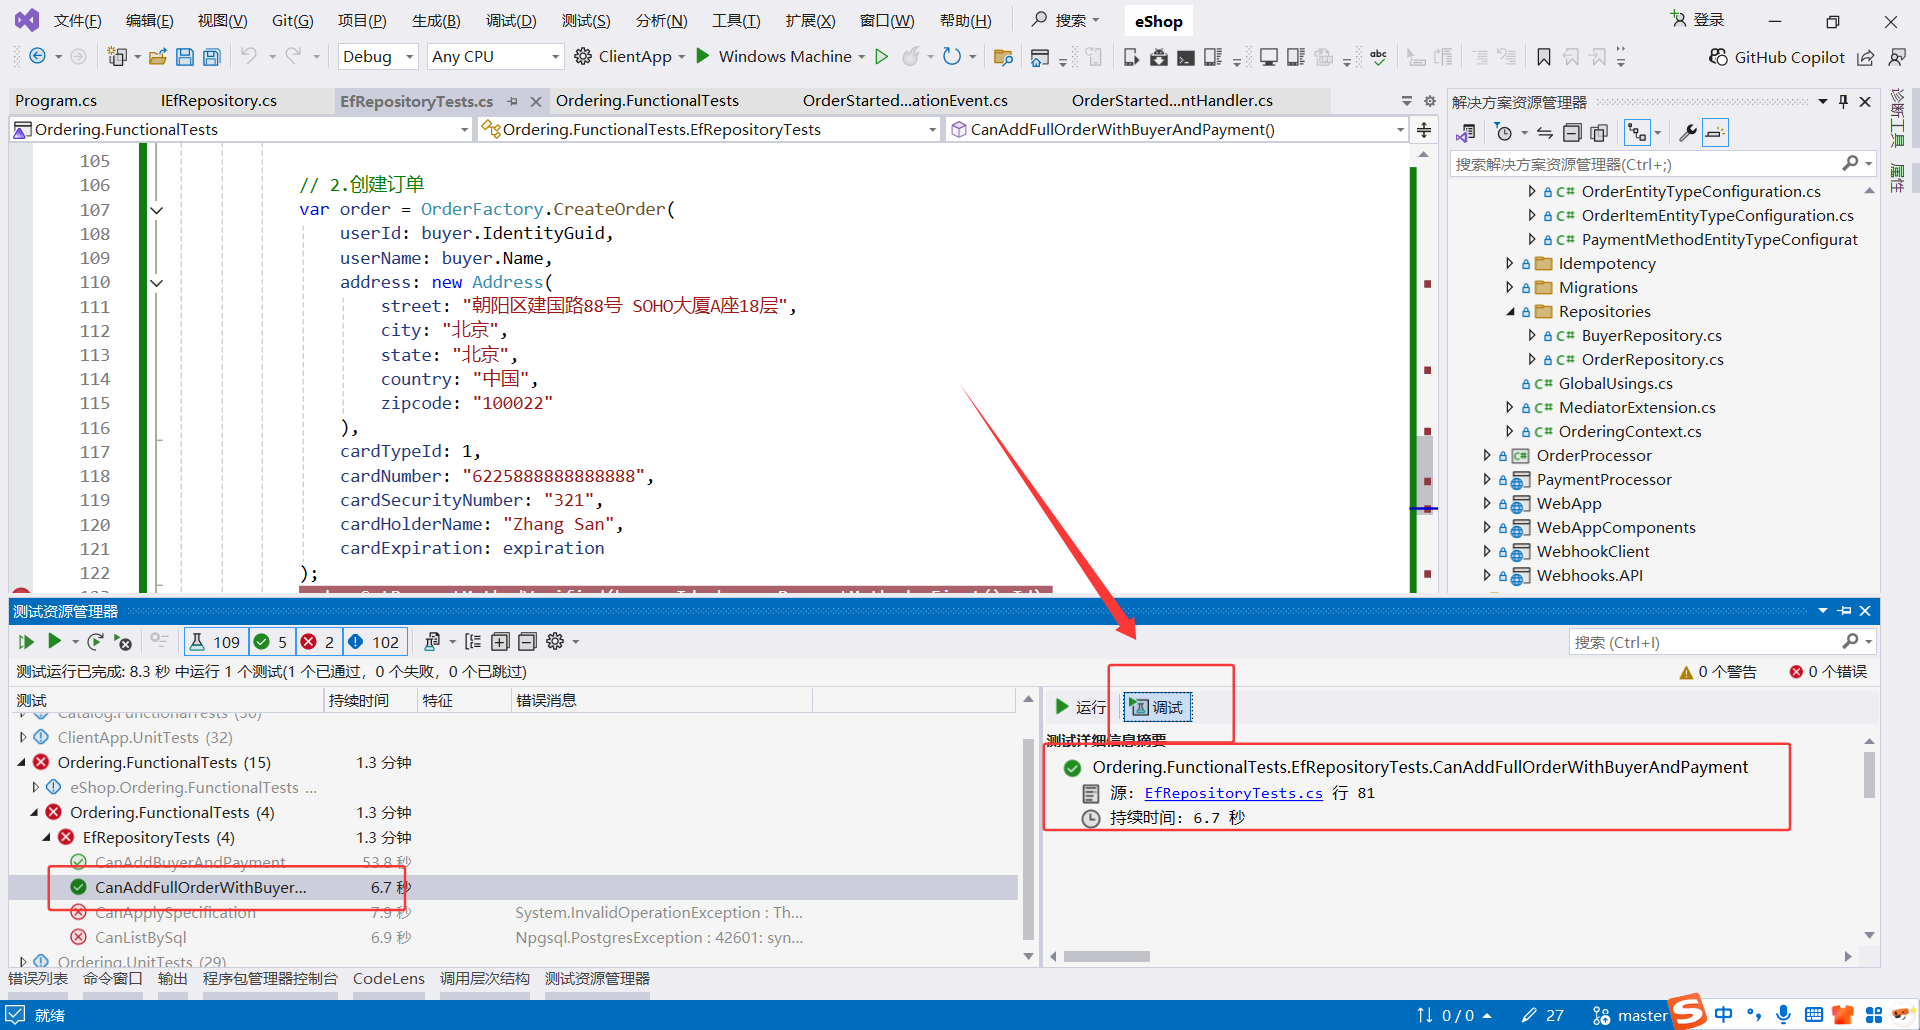Click the editor split window icon
The width and height of the screenshot is (1920, 1030).
click(x=1424, y=130)
